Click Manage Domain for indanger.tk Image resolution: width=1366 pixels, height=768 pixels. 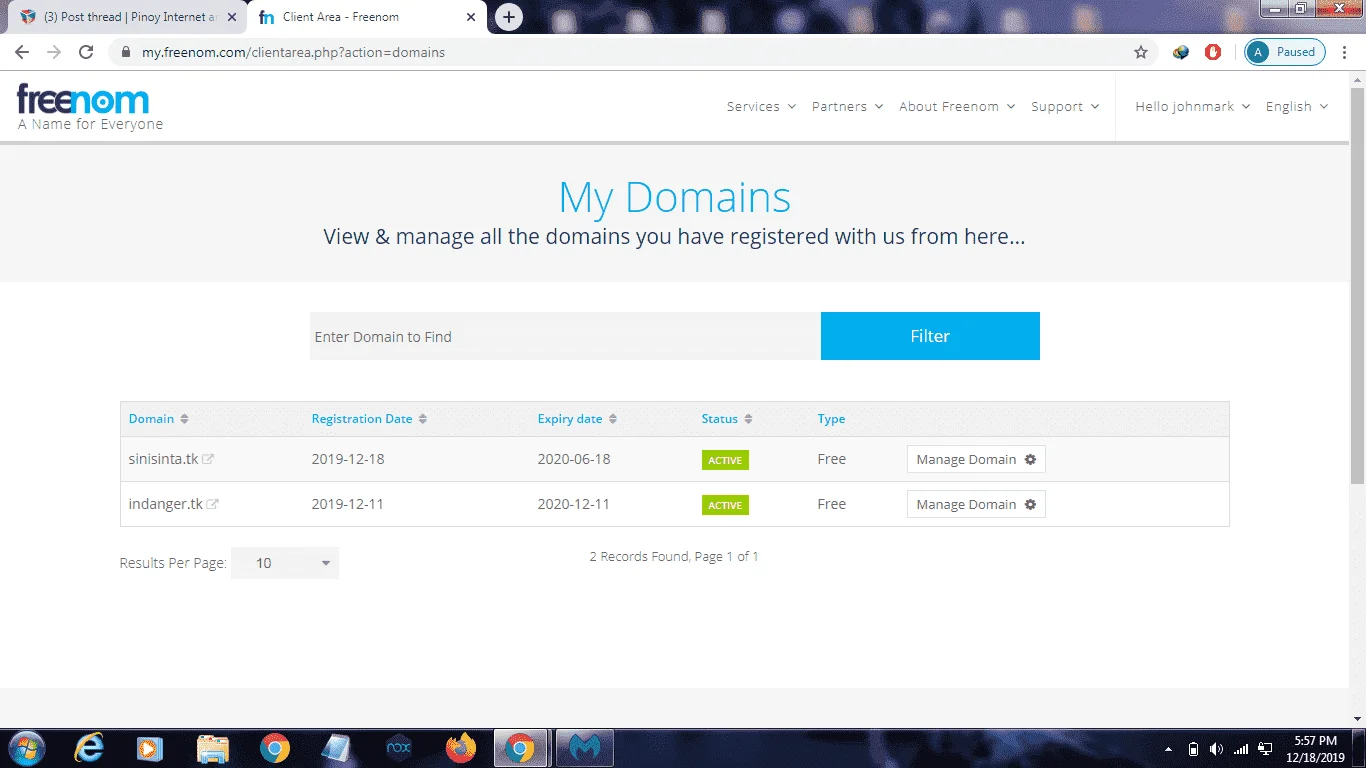[x=976, y=505]
